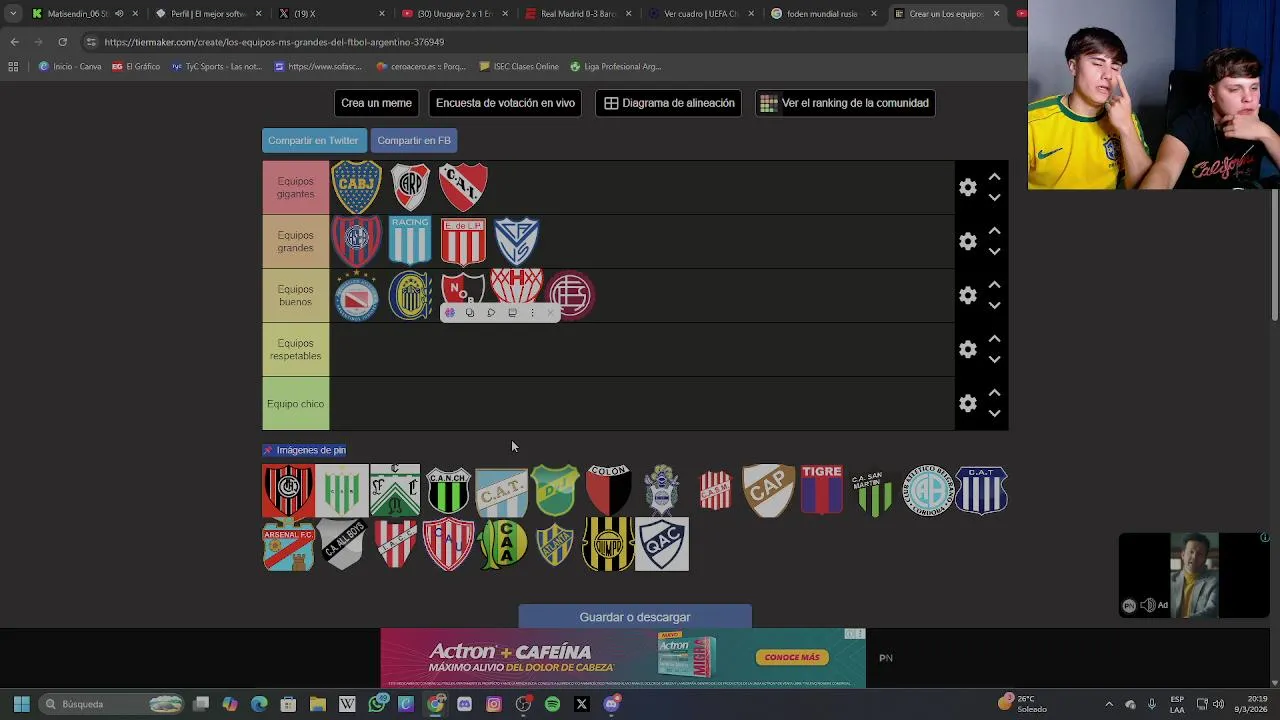Pick the C.A.T. Talleres blue-striped crest
This screenshot has height=720, width=1280.
(x=982, y=490)
